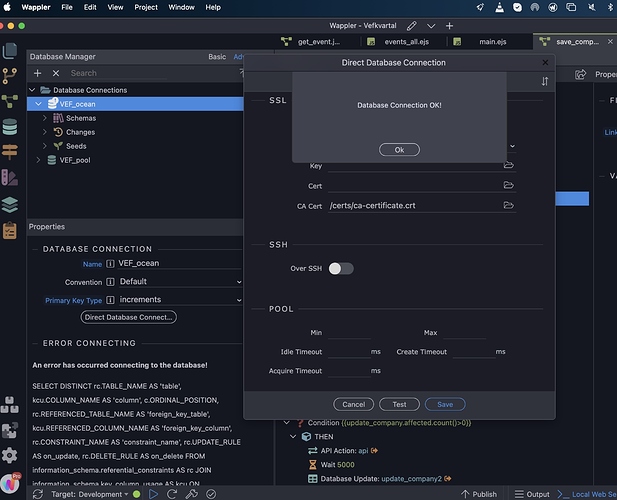Image resolution: width=617 pixels, height=500 pixels.
Task: Open the Target Development dropdown
Action: pyautogui.click(x=89, y=494)
